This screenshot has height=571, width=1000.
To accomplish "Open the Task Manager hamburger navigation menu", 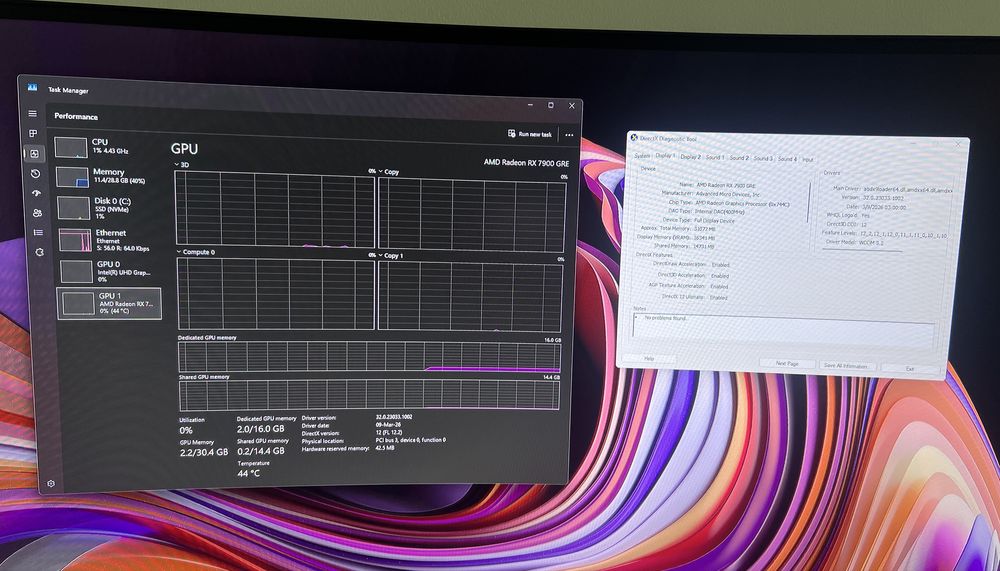I will click(x=33, y=114).
